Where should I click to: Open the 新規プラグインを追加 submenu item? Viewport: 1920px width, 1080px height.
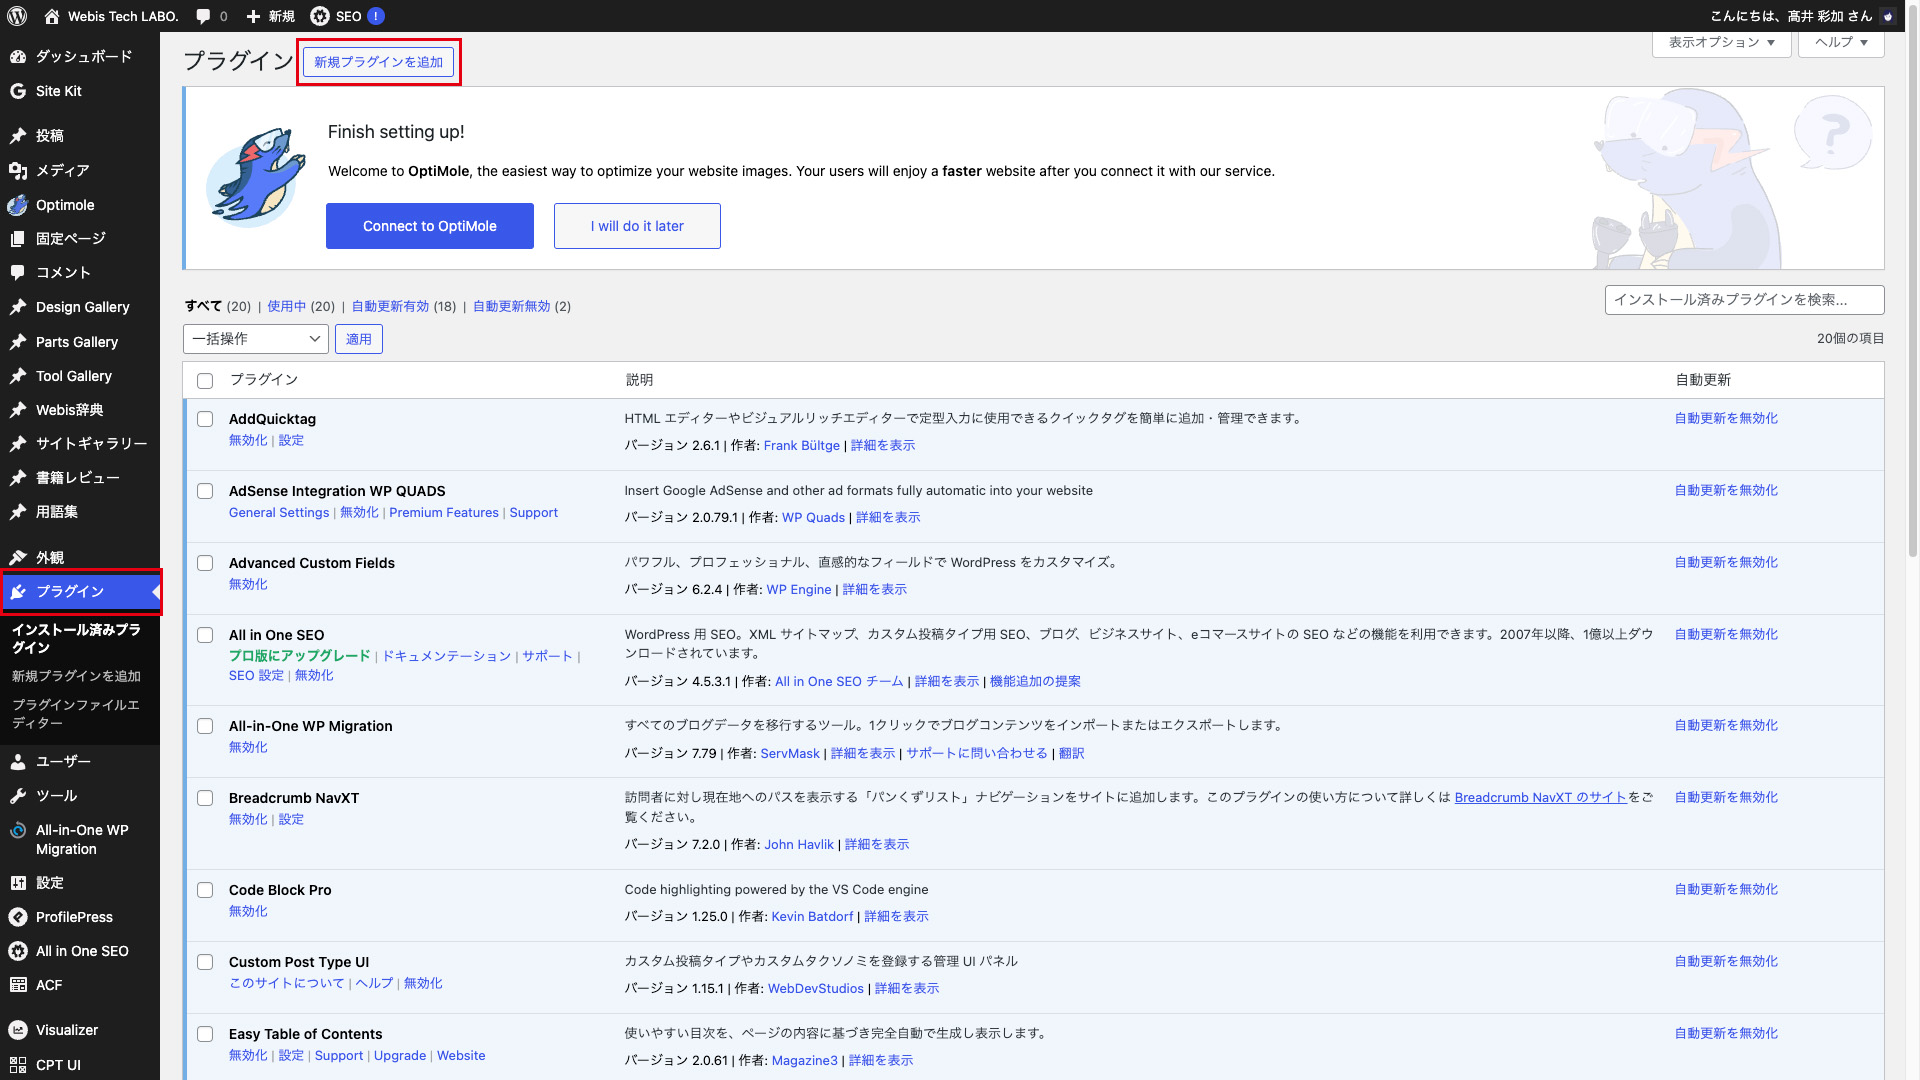(x=76, y=676)
